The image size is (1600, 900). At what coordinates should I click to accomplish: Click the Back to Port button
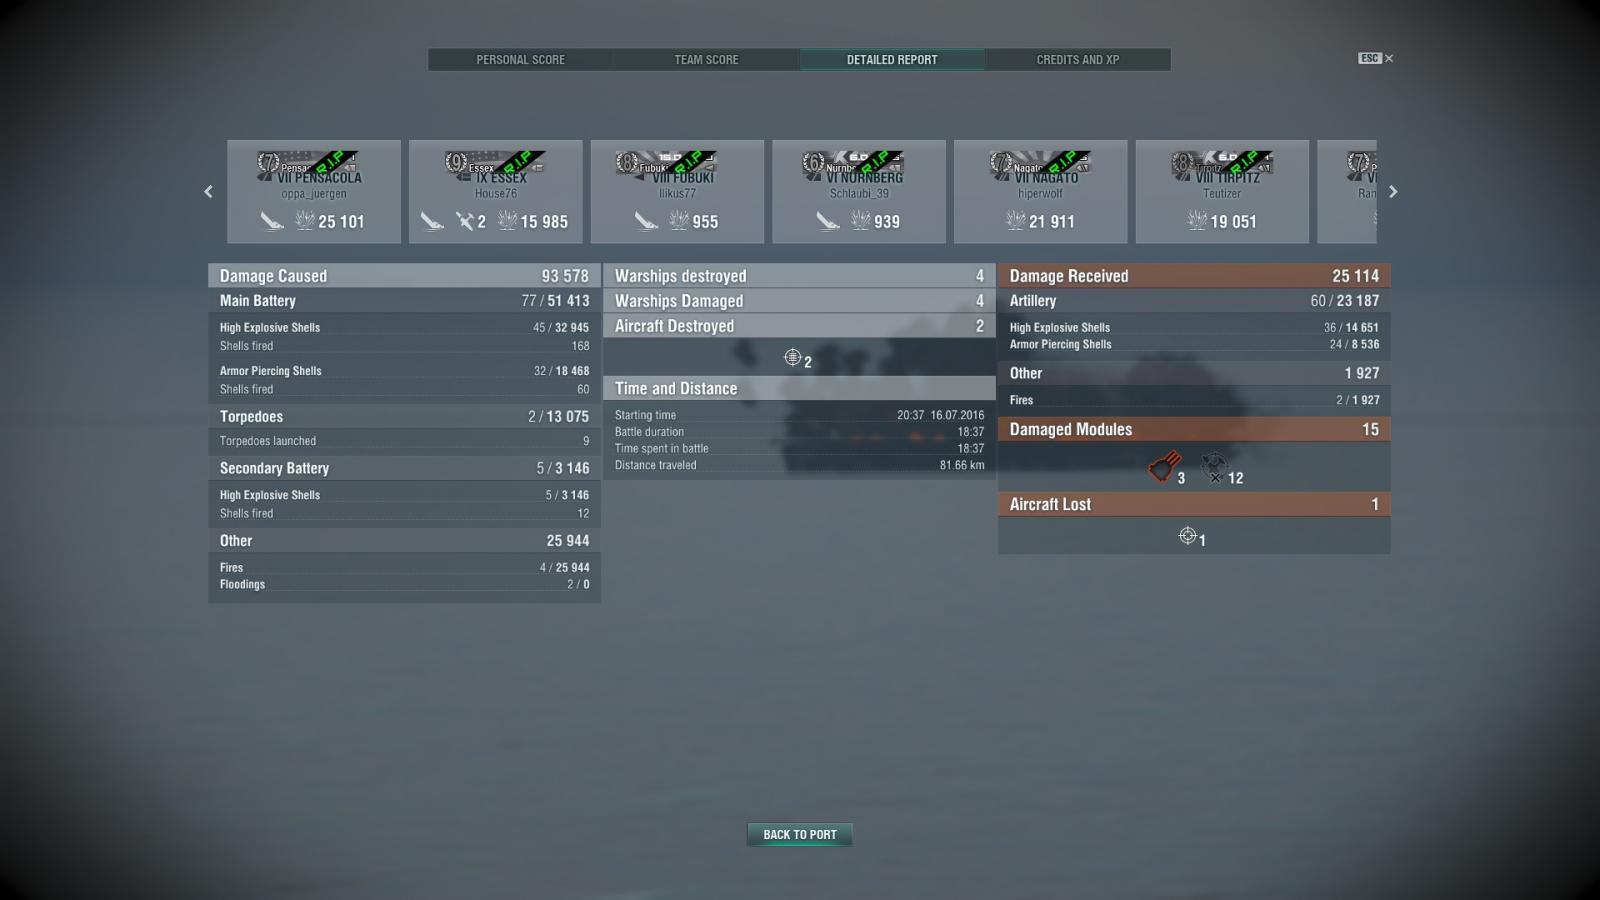(x=800, y=834)
